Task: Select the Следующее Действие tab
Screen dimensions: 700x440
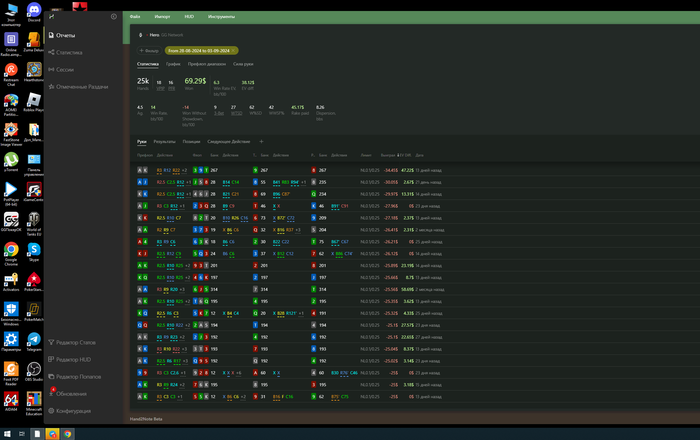Action: point(229,141)
